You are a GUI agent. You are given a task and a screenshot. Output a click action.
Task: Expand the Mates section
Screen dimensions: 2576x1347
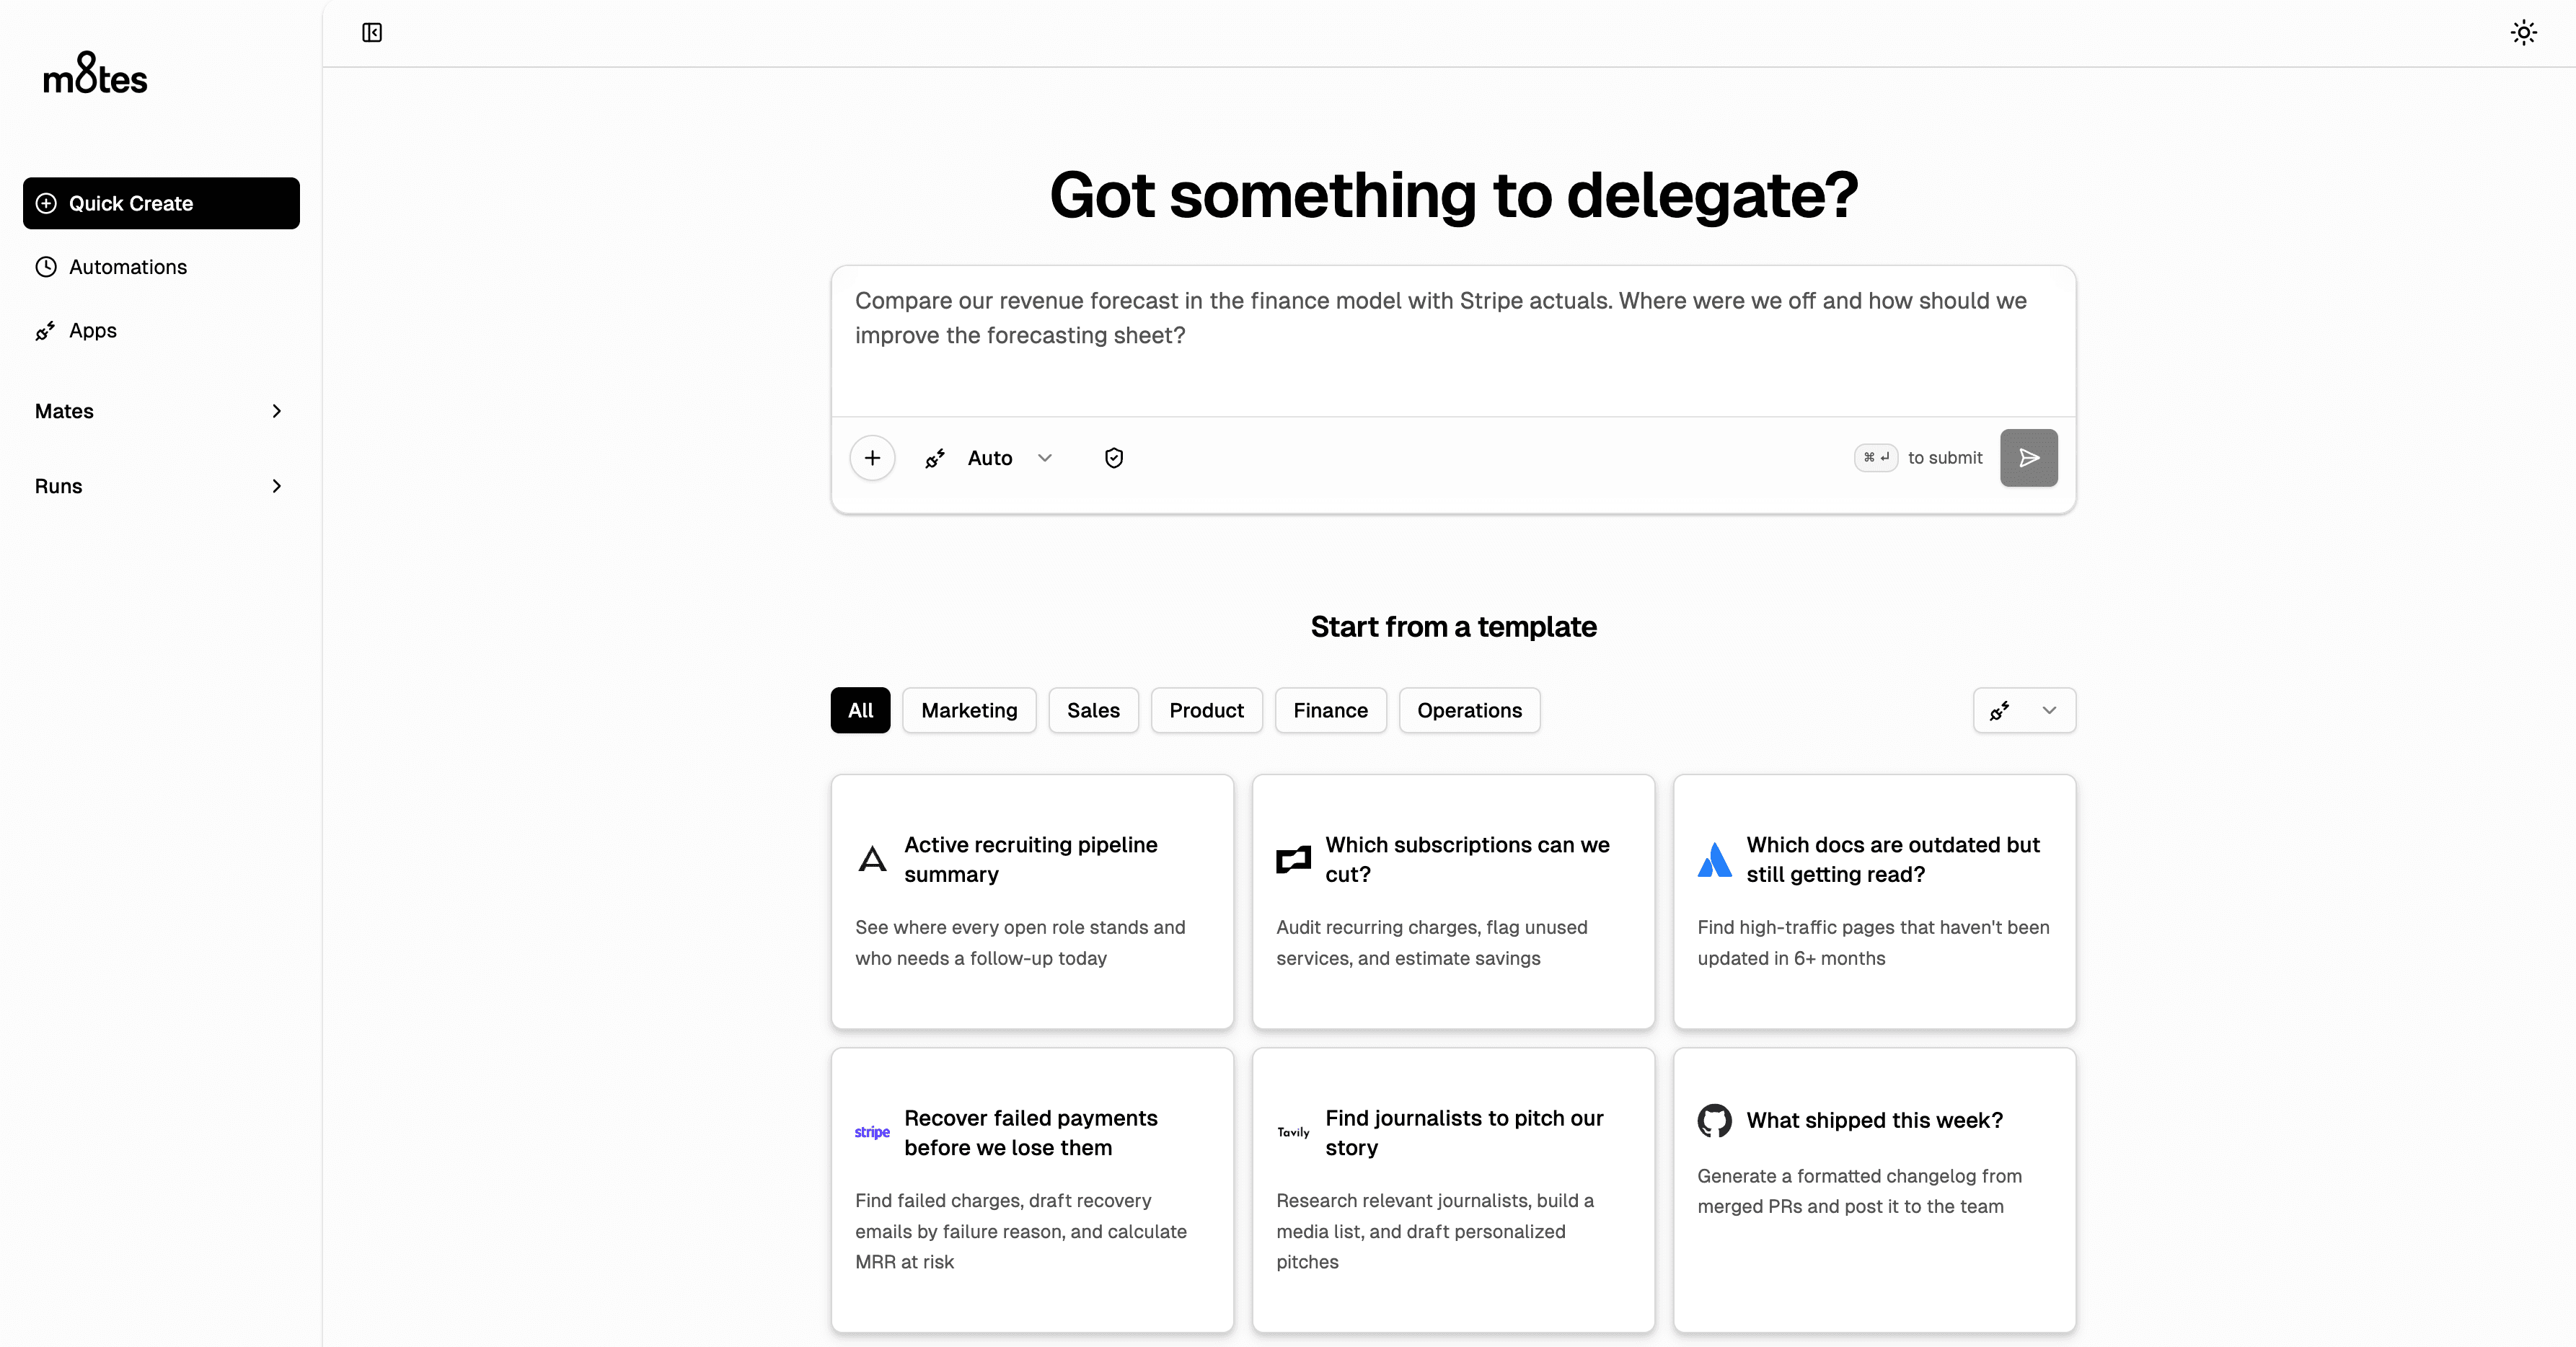pos(159,410)
